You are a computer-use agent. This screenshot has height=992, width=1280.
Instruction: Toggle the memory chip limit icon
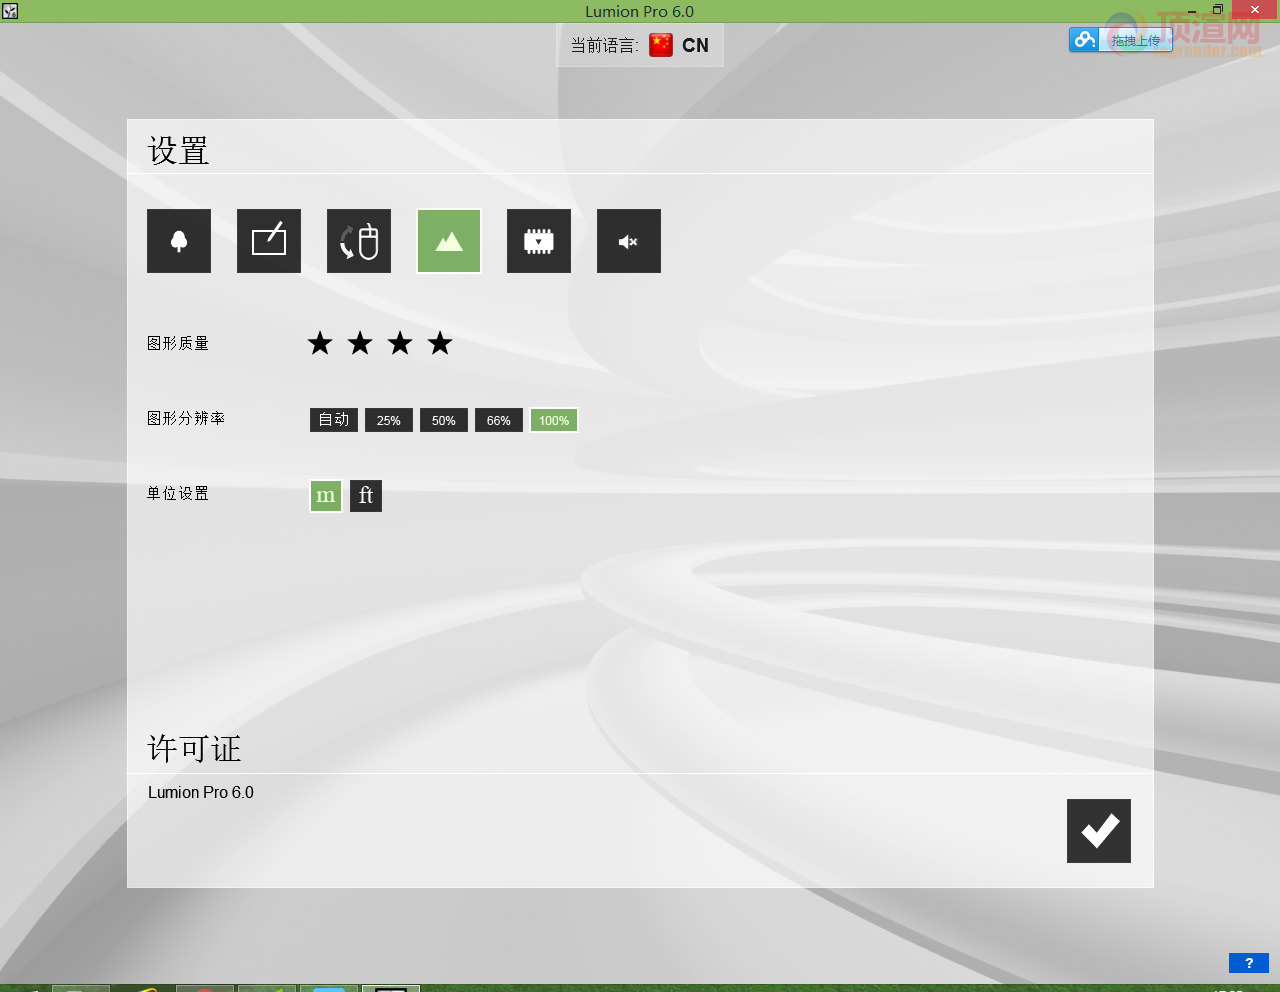539,241
